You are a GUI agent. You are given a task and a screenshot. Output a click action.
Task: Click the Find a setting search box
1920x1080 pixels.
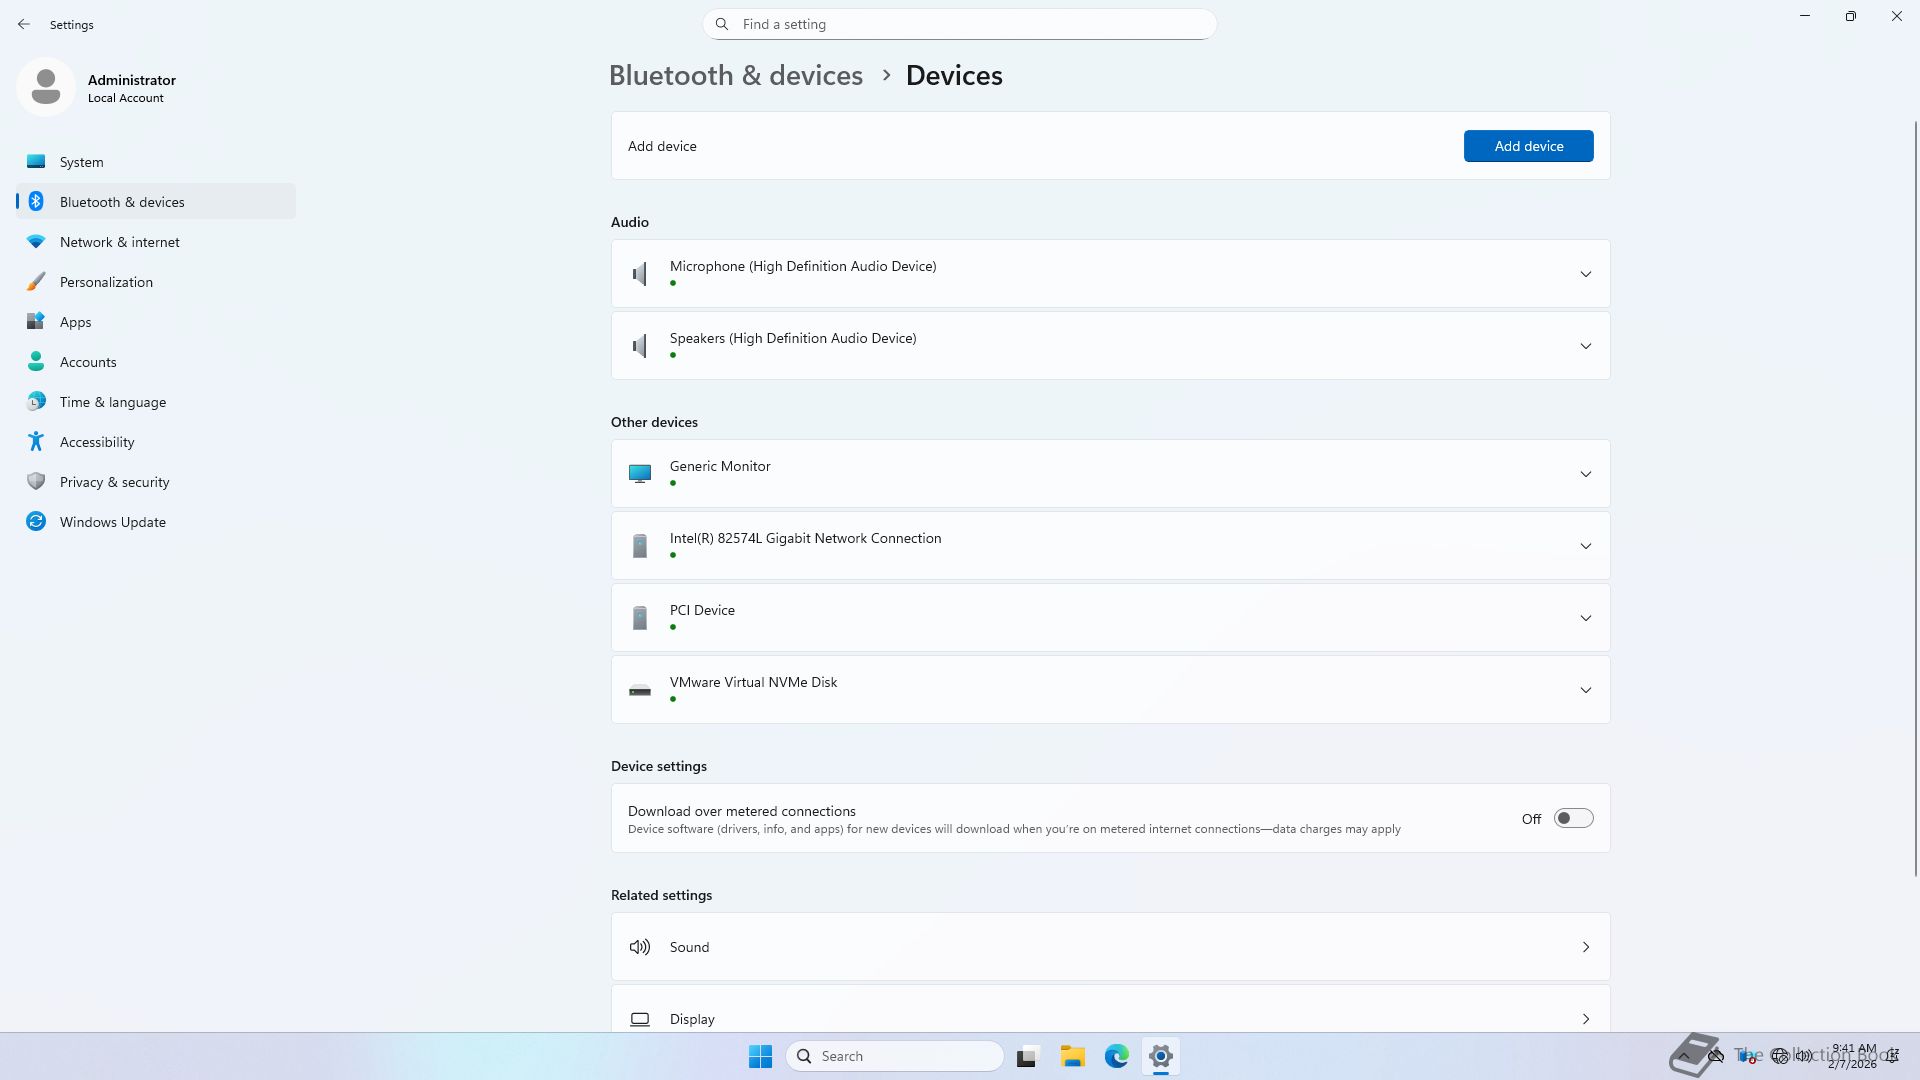[960, 24]
